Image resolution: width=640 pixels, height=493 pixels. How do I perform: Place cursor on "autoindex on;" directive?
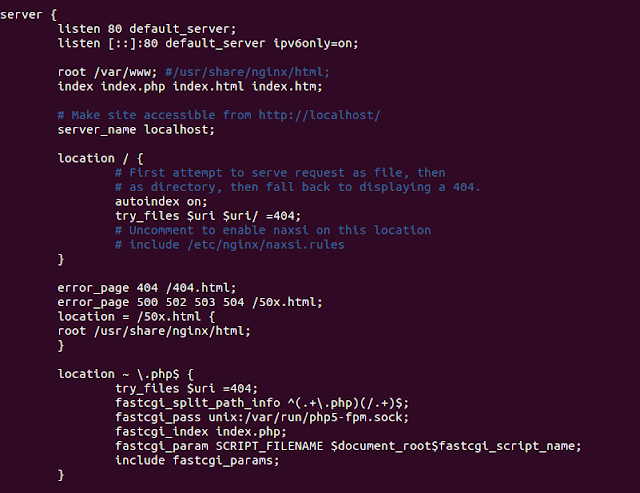tap(162, 202)
